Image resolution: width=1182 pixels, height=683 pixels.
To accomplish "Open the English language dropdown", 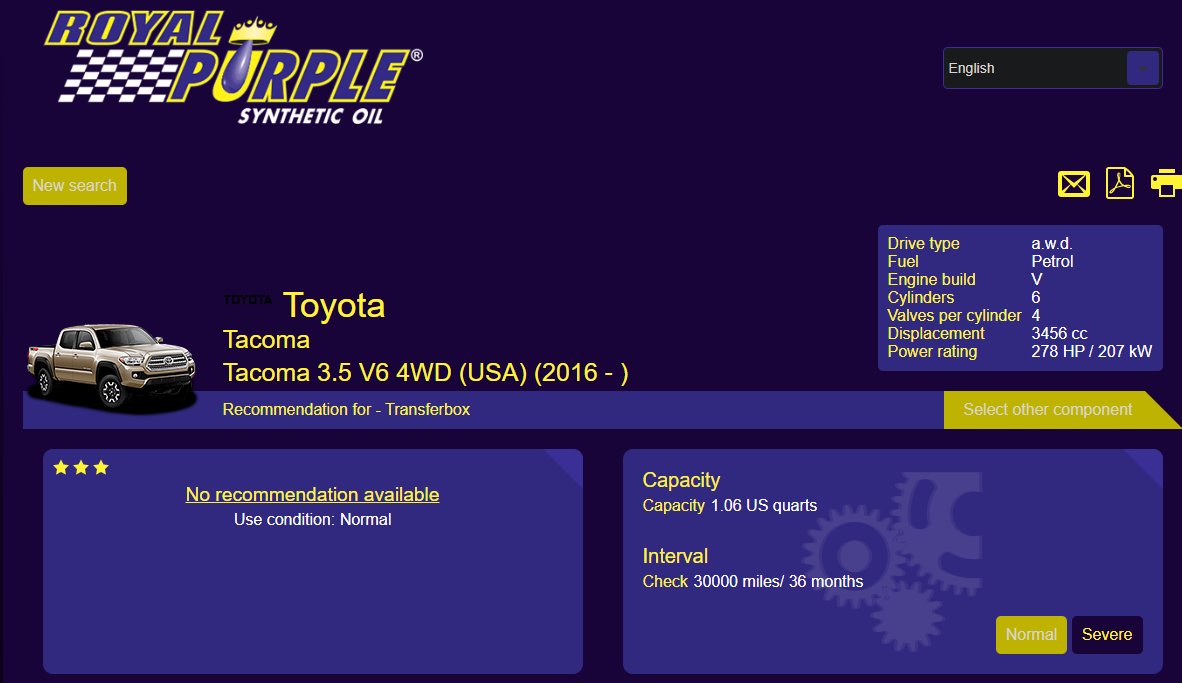I will [1052, 68].
